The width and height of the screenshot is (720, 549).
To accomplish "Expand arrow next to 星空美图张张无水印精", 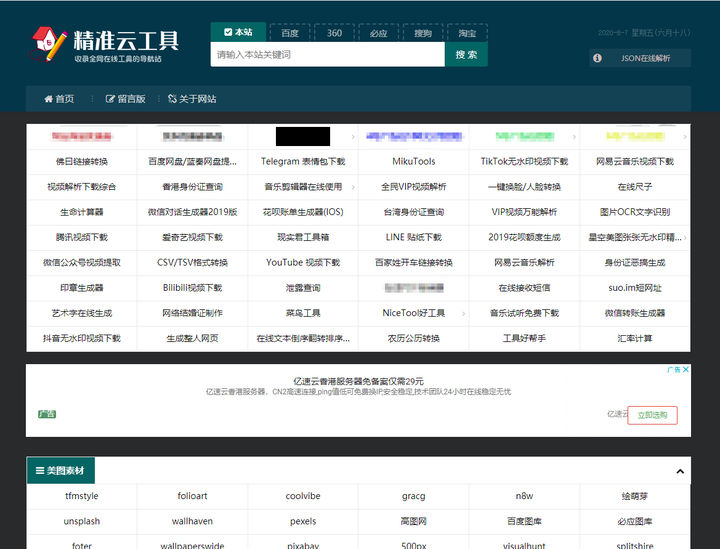I will [x=685, y=237].
